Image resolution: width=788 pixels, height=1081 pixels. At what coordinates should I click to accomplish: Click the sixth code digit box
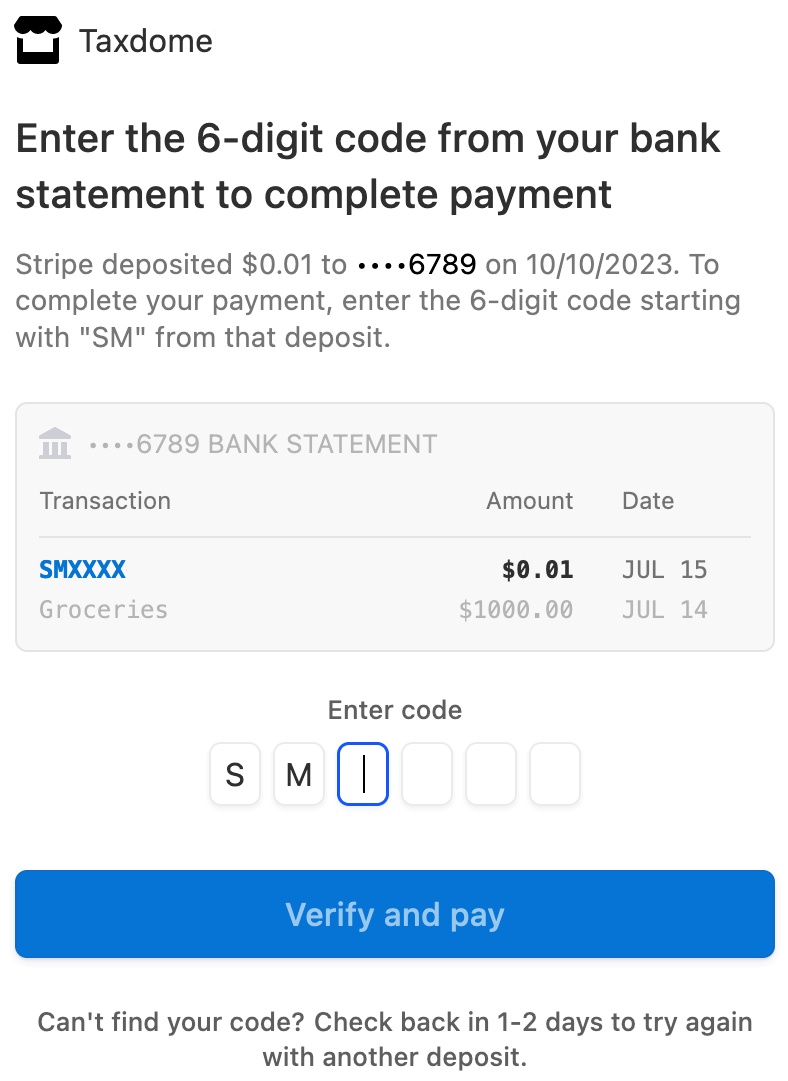(x=555, y=774)
